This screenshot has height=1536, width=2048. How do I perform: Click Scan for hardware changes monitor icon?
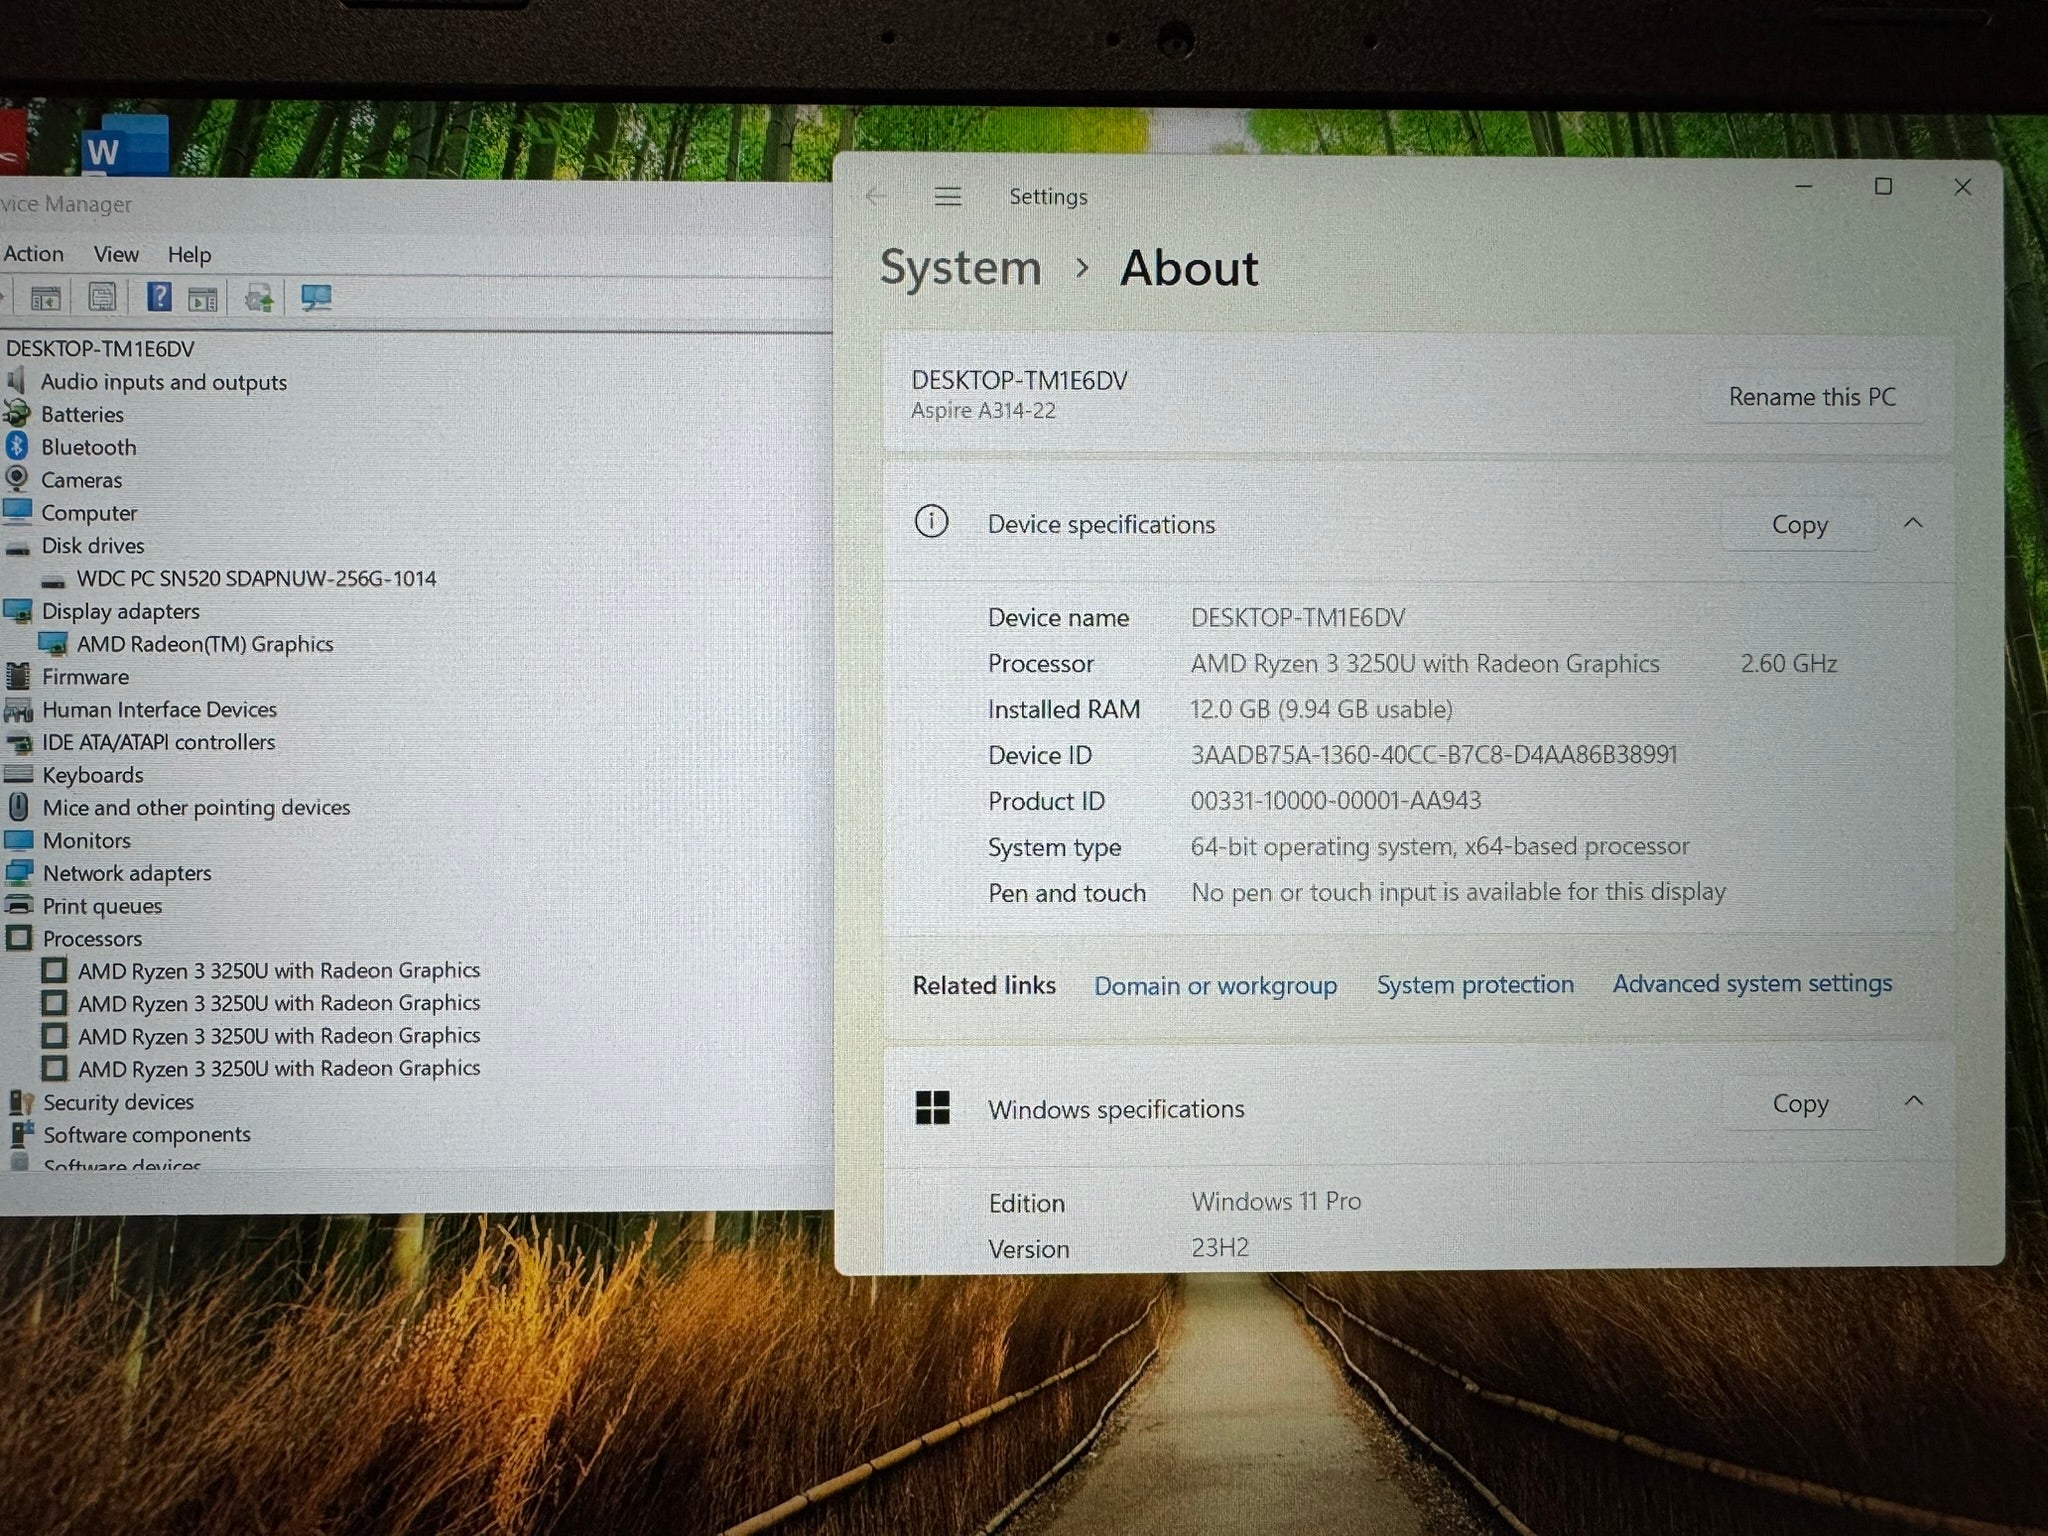[316, 297]
